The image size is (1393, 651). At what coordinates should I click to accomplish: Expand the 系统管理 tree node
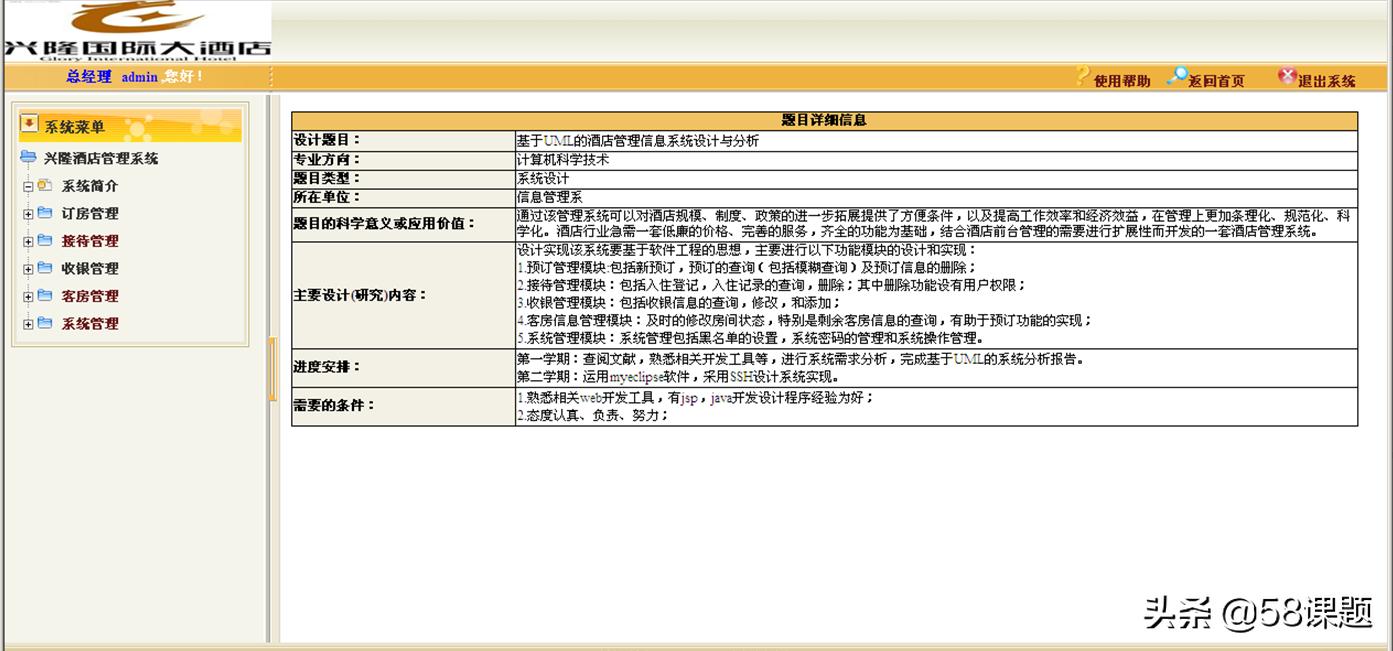(x=26, y=323)
